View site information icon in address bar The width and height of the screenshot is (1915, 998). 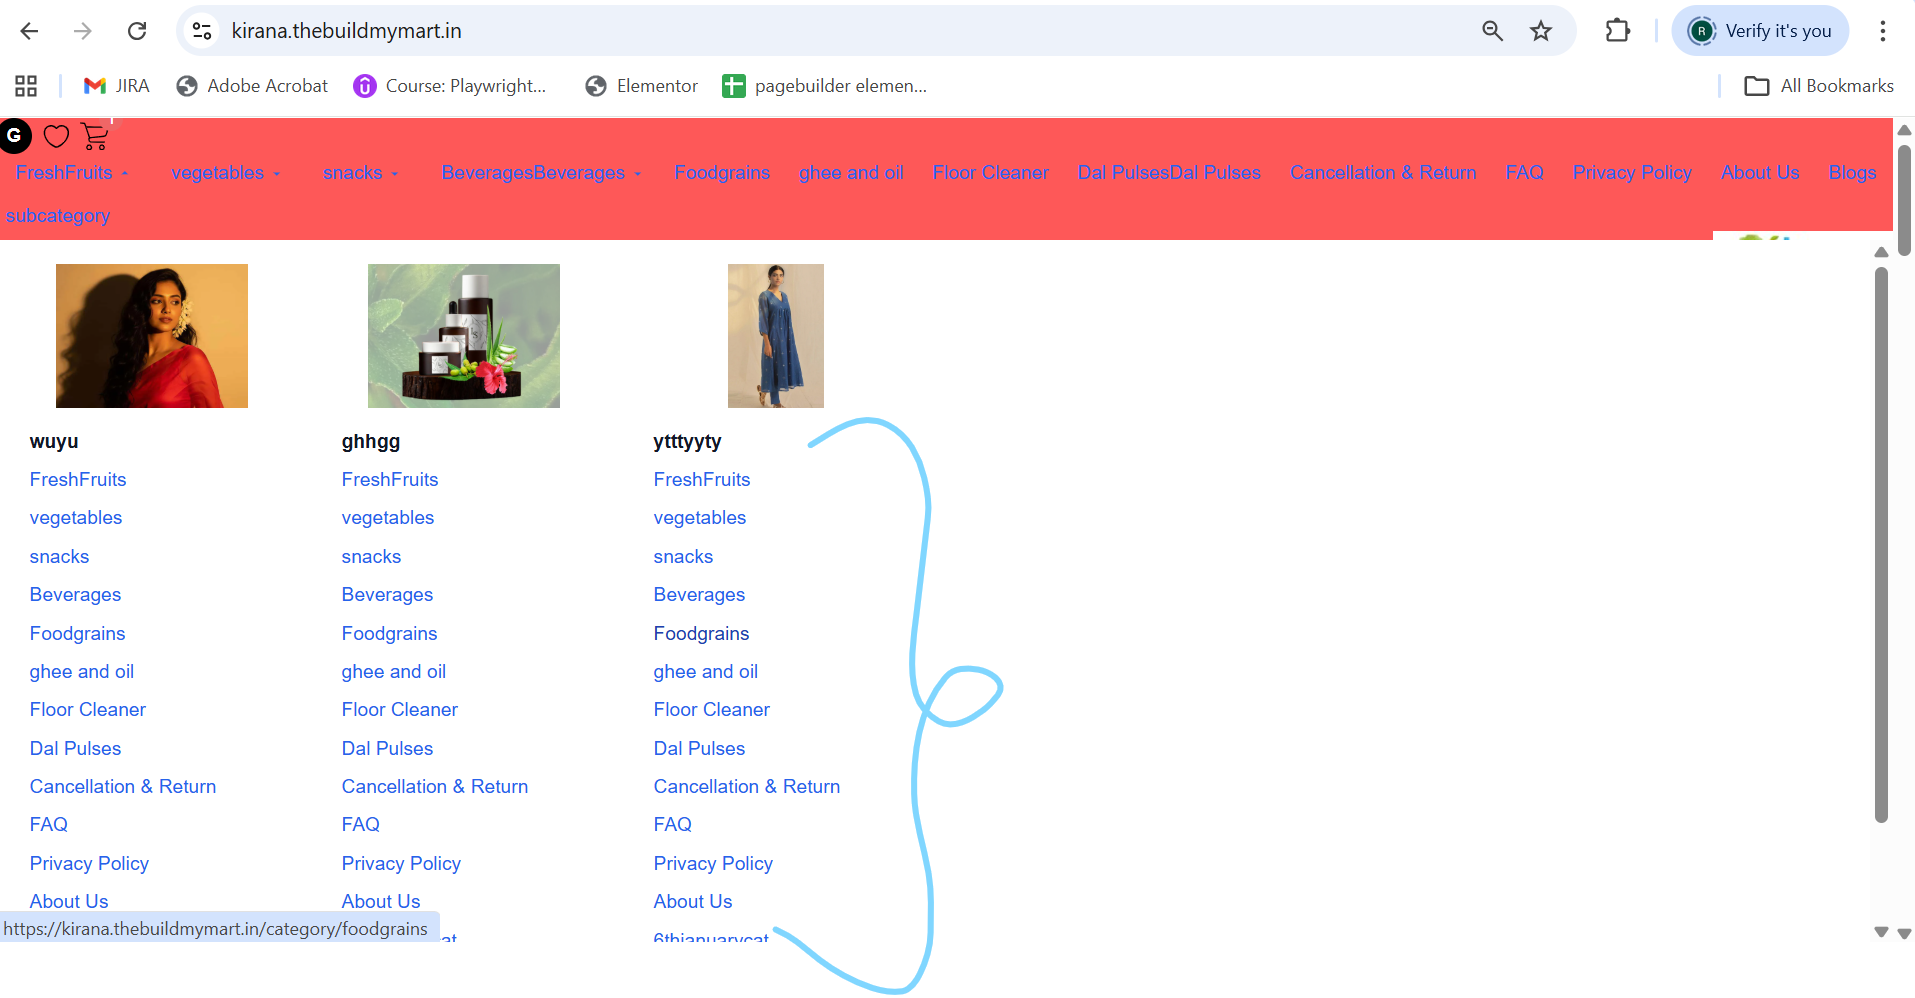click(202, 31)
